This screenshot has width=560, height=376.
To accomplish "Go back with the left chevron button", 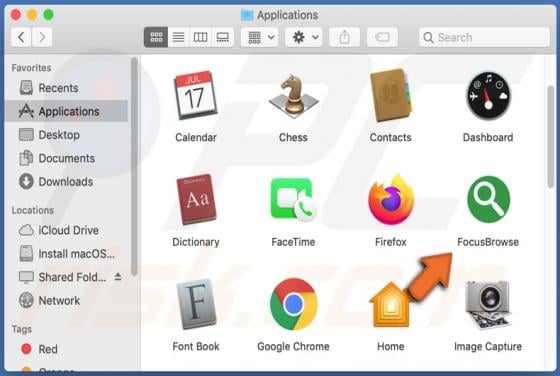I will (21, 37).
